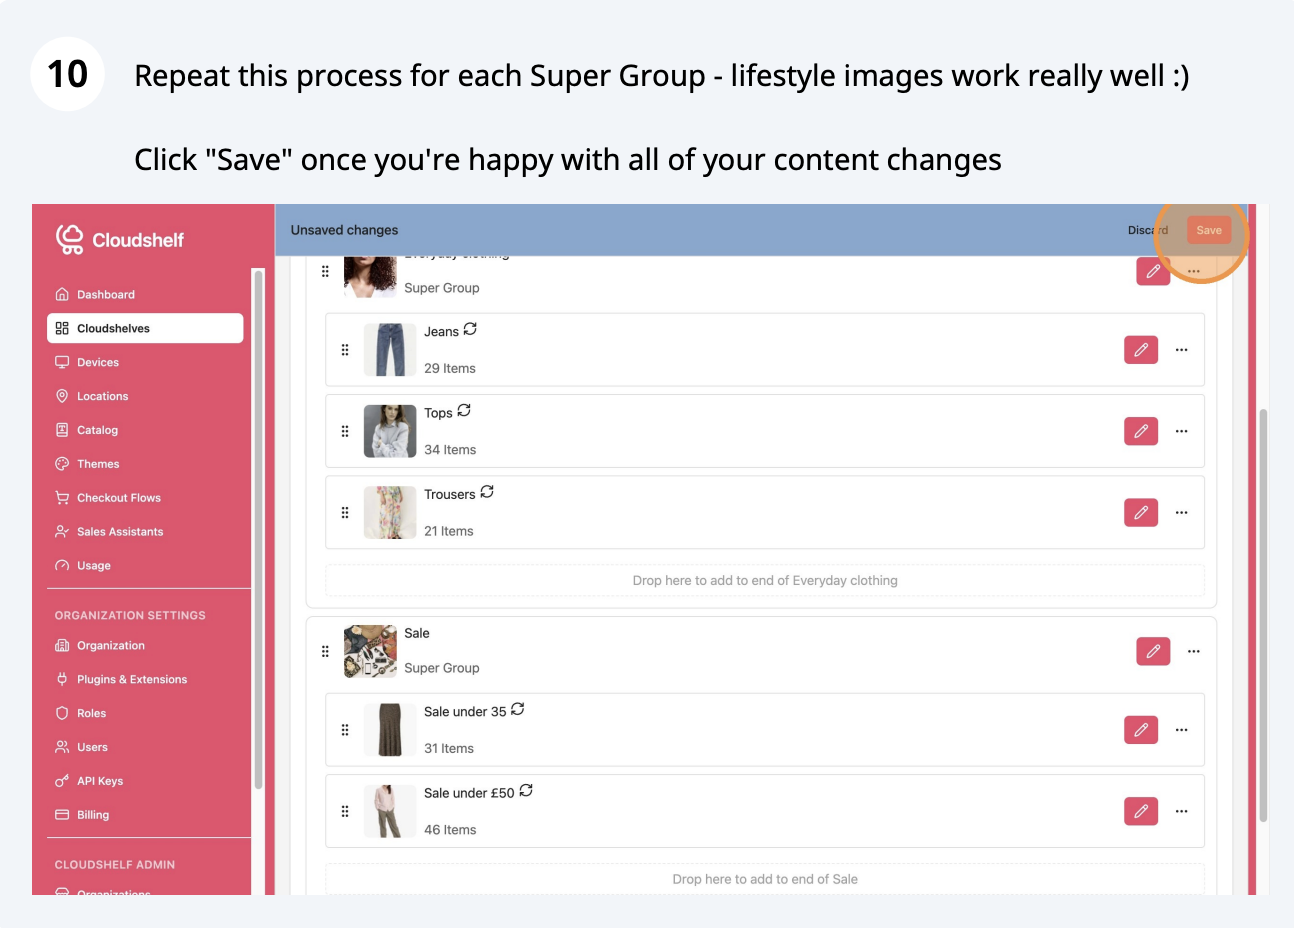1294x928 pixels.
Task: Edit the Sale under £50 group
Action: (1141, 811)
